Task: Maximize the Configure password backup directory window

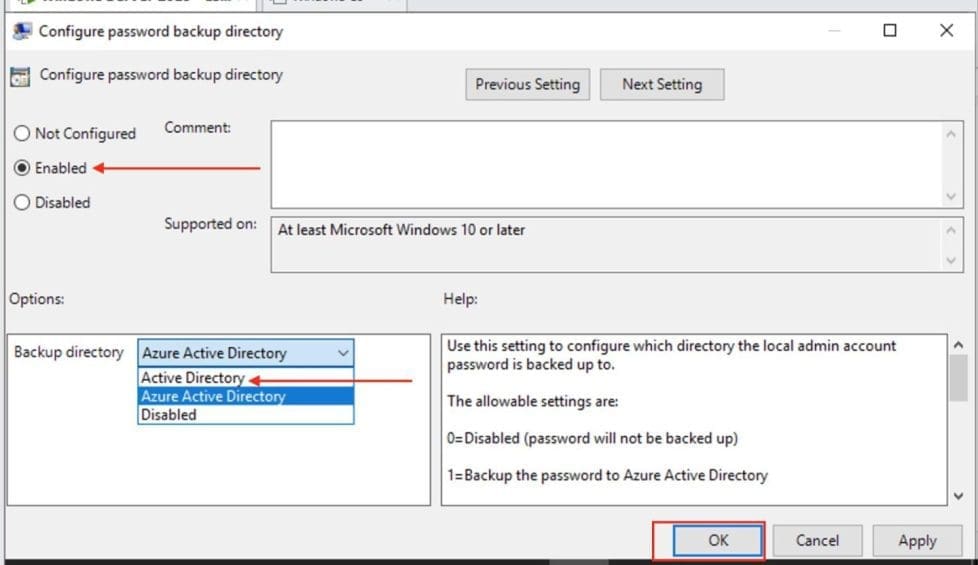Action: (890, 30)
